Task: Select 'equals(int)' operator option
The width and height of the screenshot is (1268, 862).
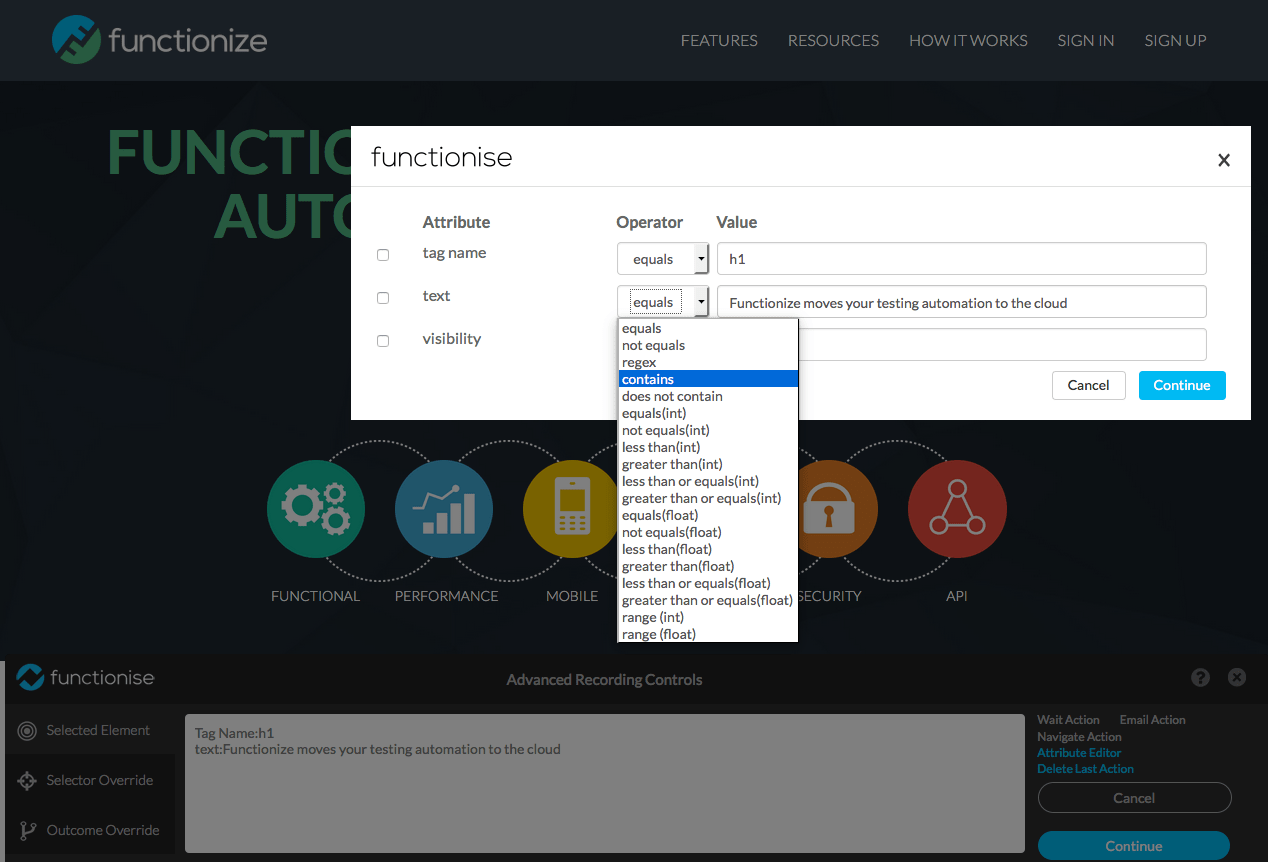Action: (708, 413)
